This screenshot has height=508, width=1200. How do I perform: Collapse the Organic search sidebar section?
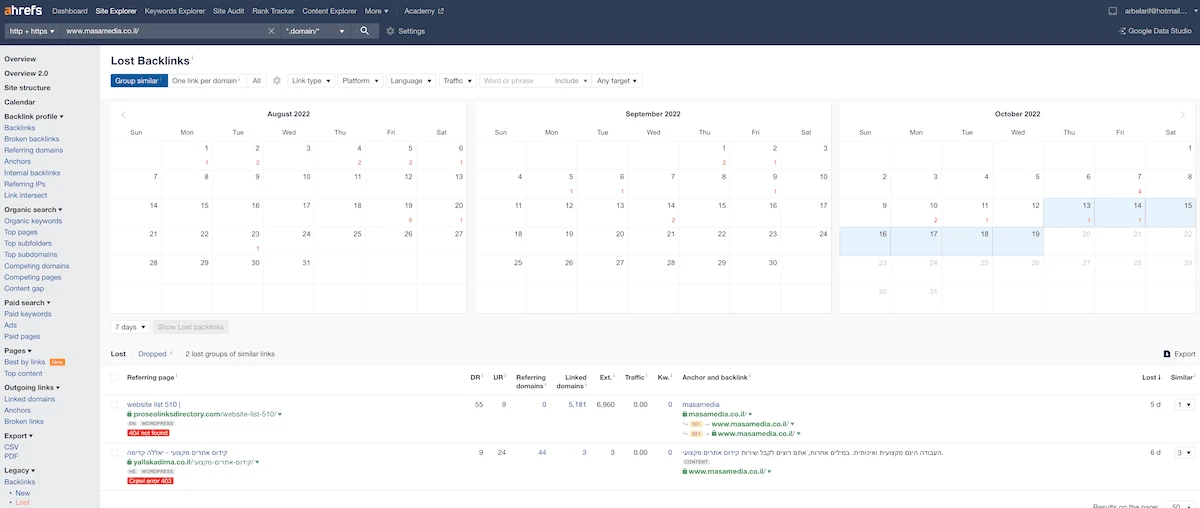(33, 209)
